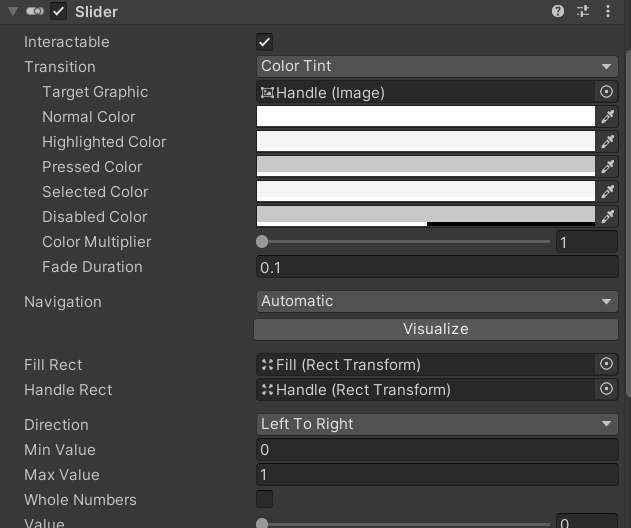Click the Normal Color label

89,117
